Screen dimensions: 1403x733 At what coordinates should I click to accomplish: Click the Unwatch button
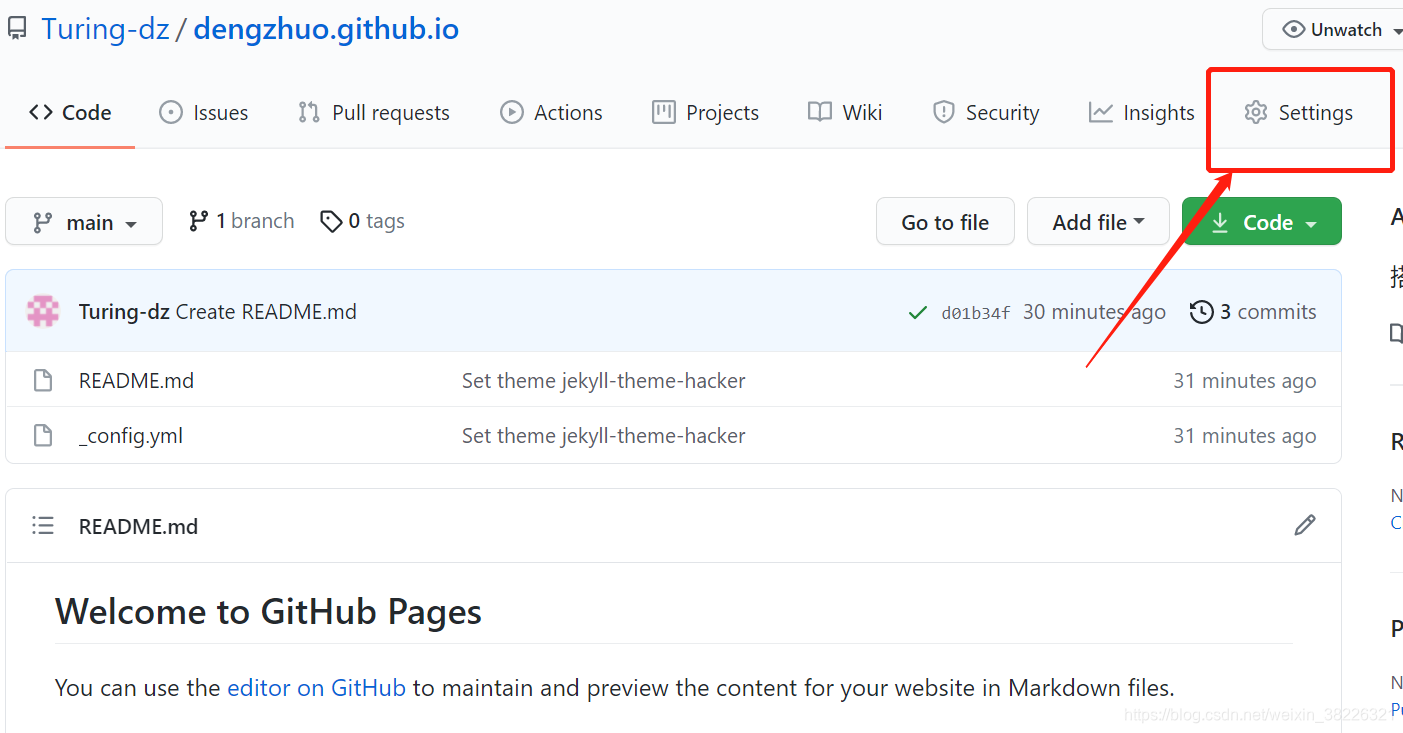[x=1333, y=30]
